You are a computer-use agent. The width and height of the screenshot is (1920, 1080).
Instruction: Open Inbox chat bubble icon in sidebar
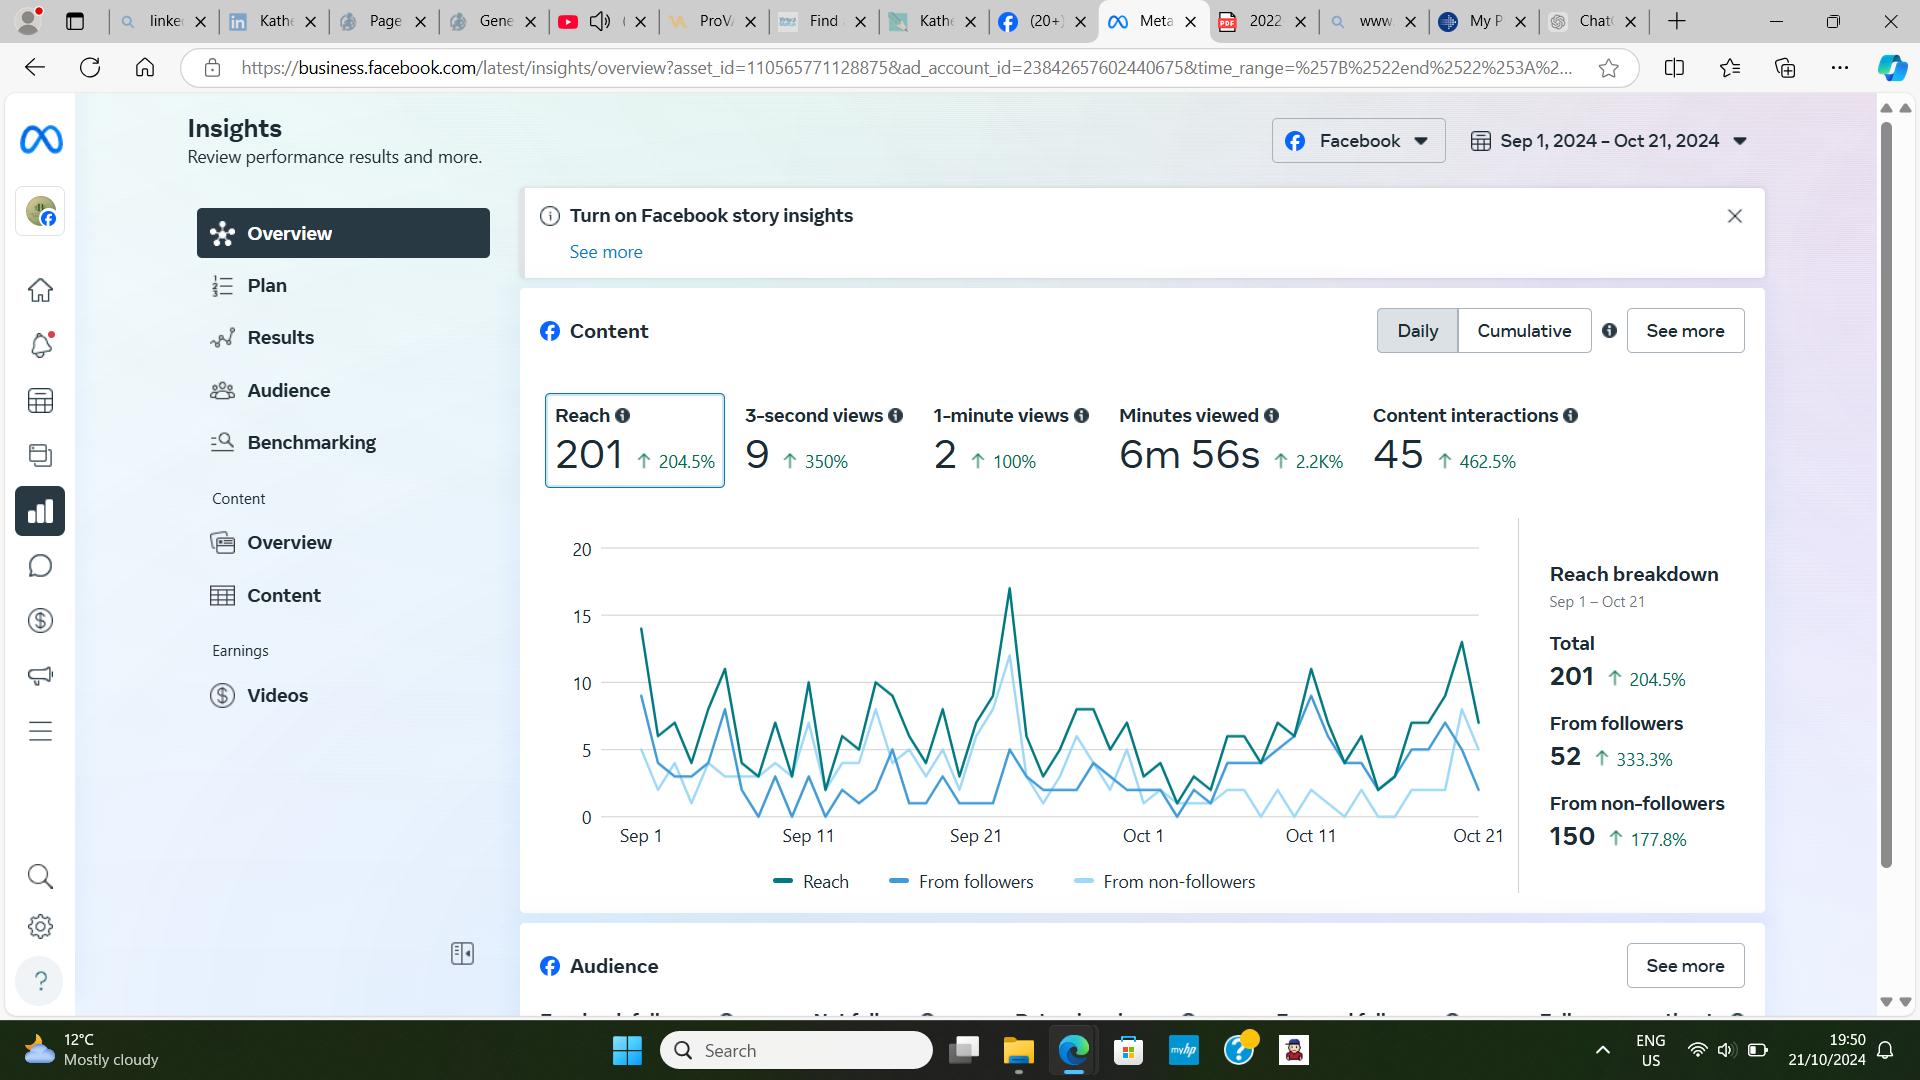[40, 566]
